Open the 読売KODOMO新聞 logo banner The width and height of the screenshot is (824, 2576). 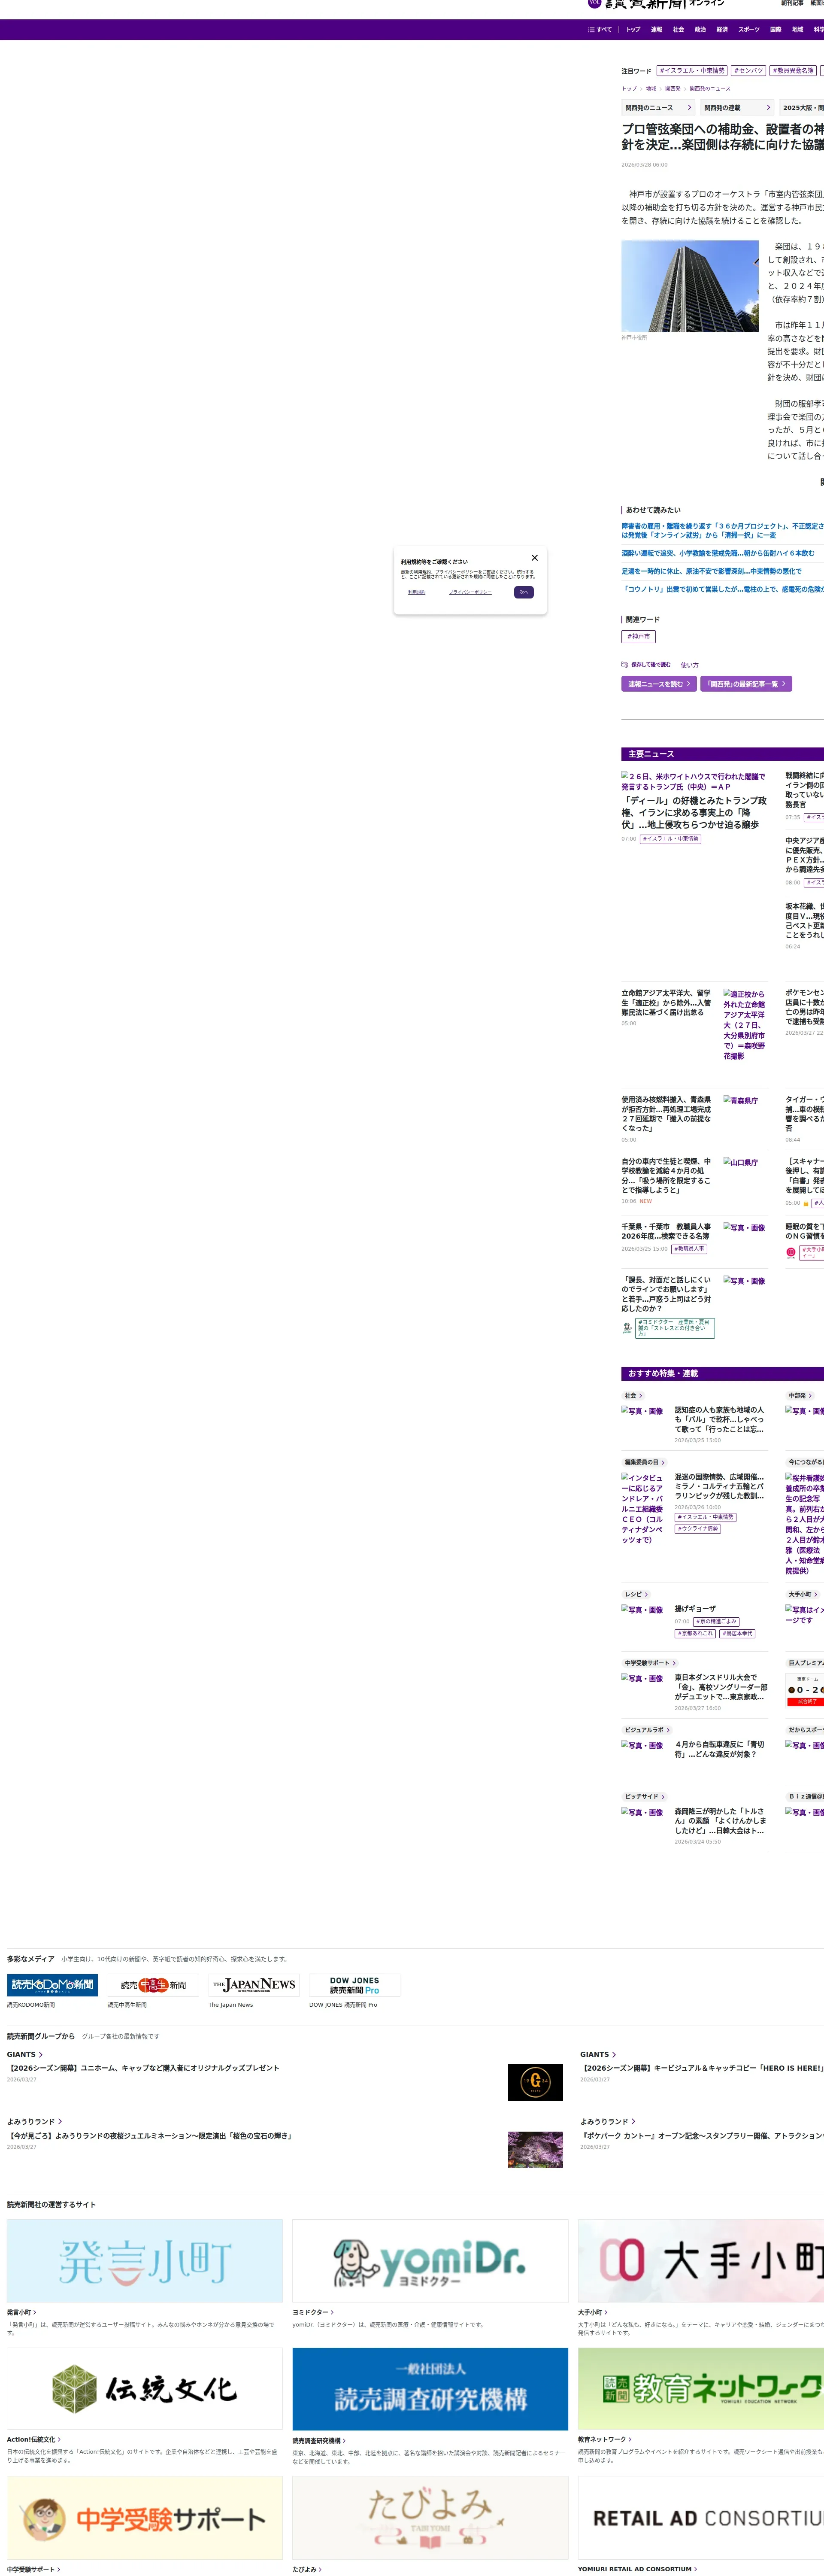(52, 1985)
